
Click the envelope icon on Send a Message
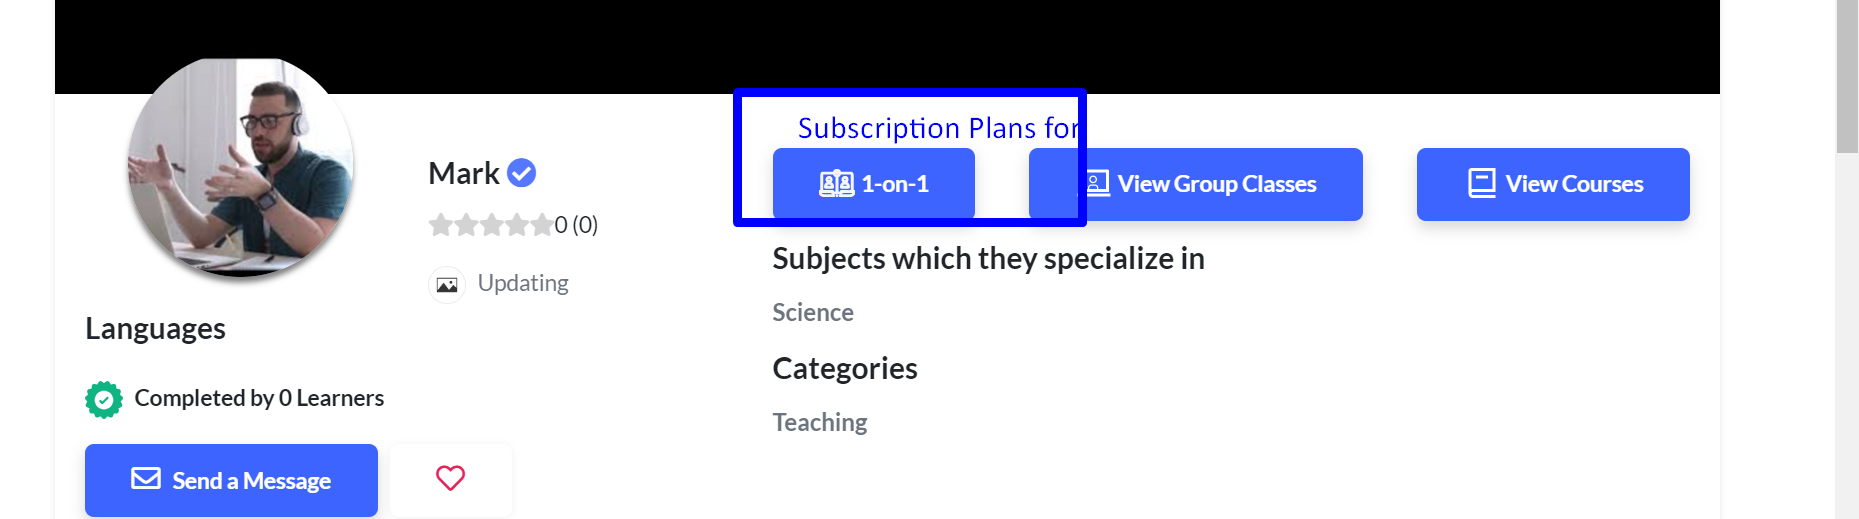(146, 479)
